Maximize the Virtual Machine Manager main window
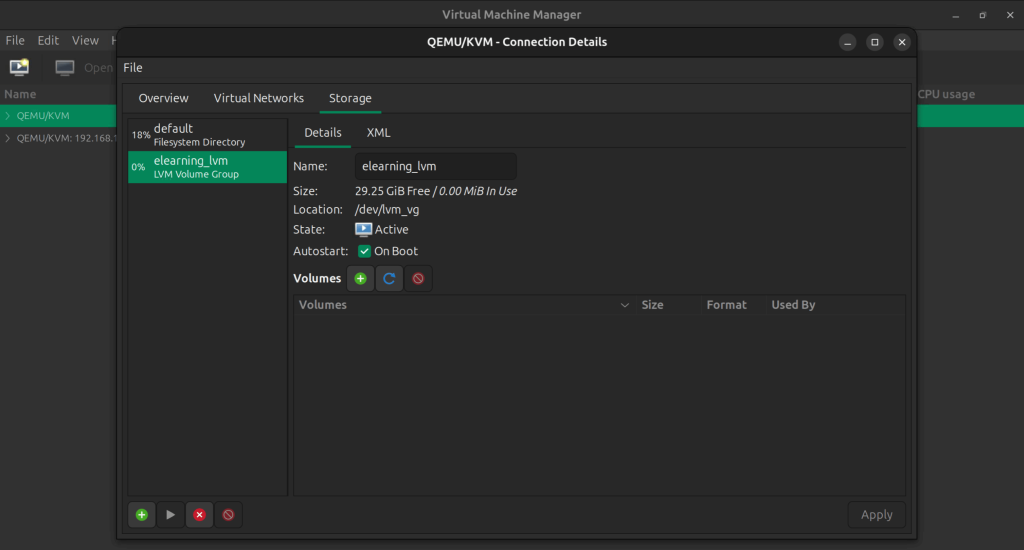1024x550 pixels. (982, 15)
